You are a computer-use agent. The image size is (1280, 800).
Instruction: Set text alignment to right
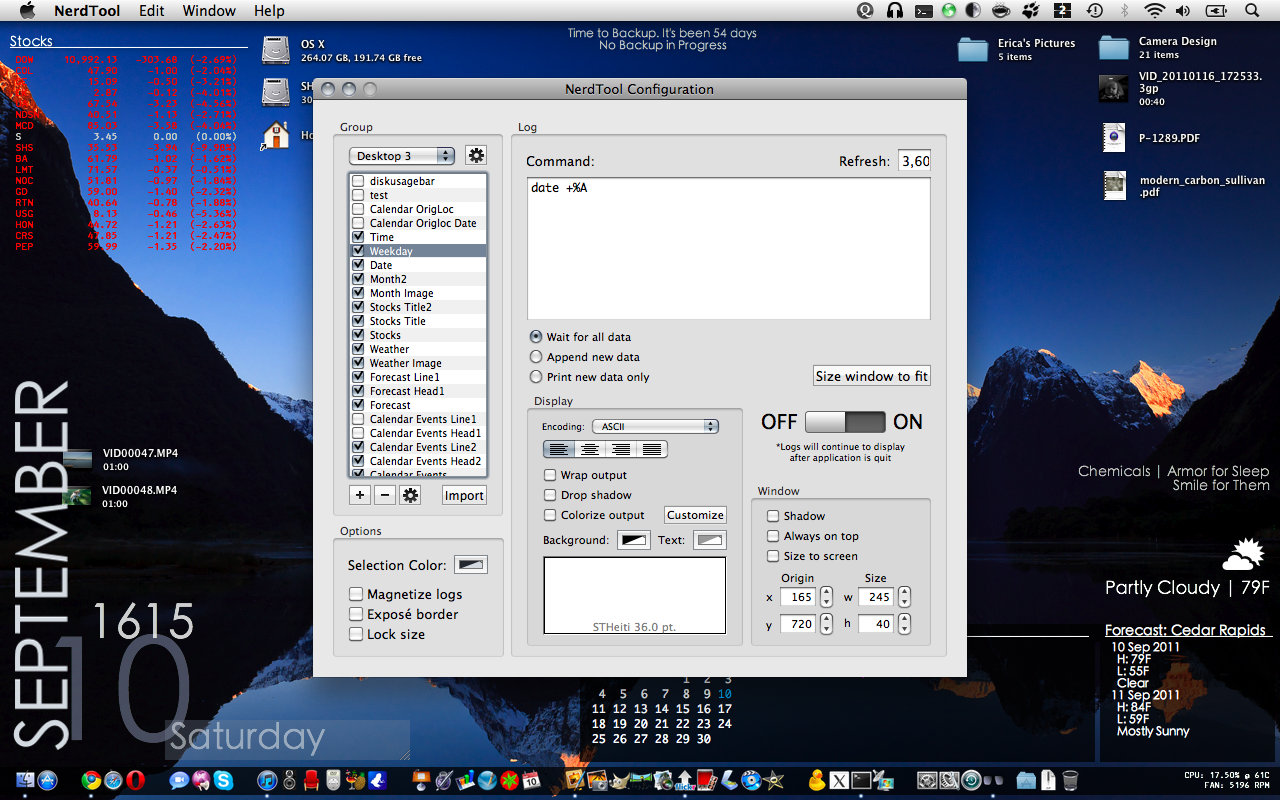(621, 450)
